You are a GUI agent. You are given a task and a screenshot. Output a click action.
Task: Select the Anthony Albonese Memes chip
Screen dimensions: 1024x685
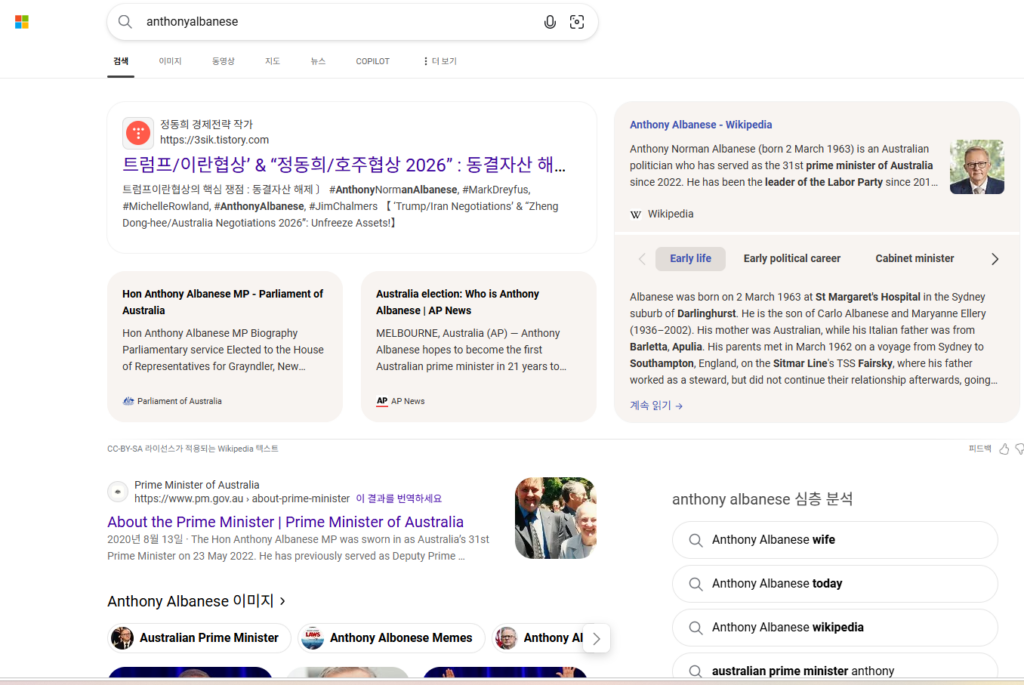coord(391,638)
